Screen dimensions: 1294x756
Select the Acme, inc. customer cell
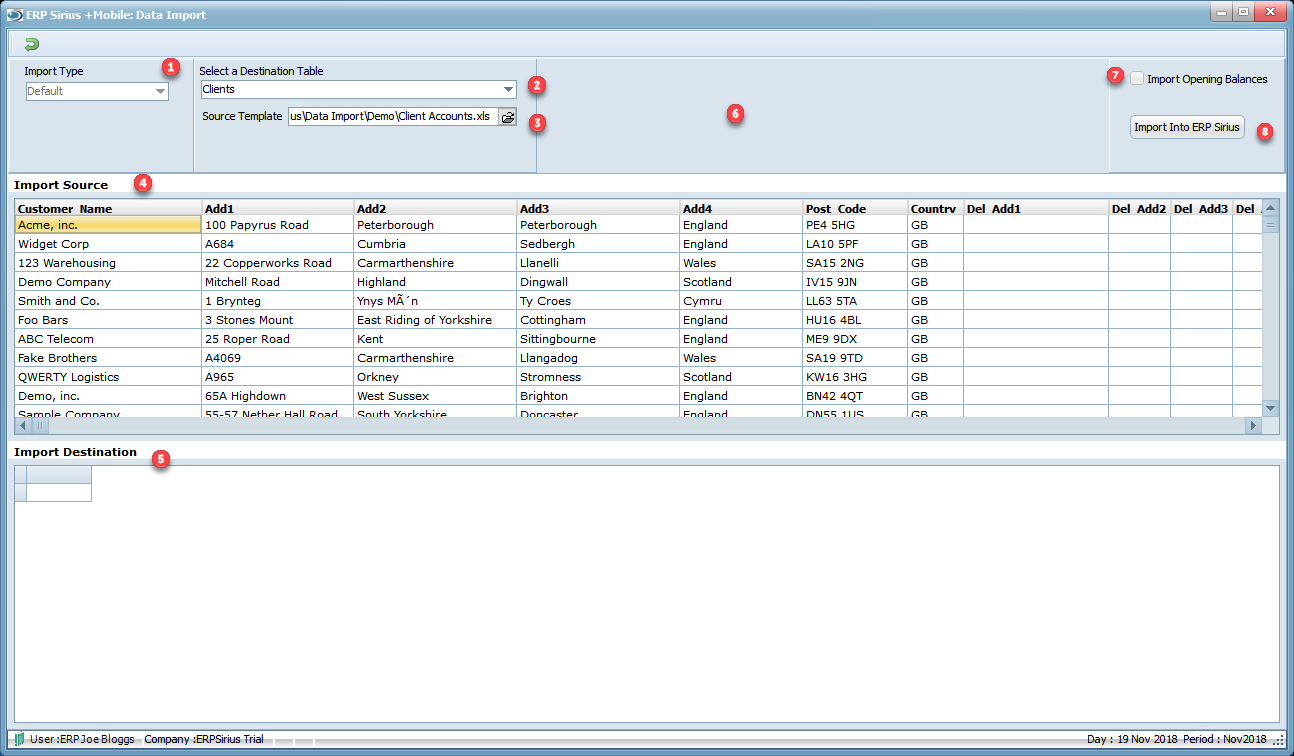point(108,225)
